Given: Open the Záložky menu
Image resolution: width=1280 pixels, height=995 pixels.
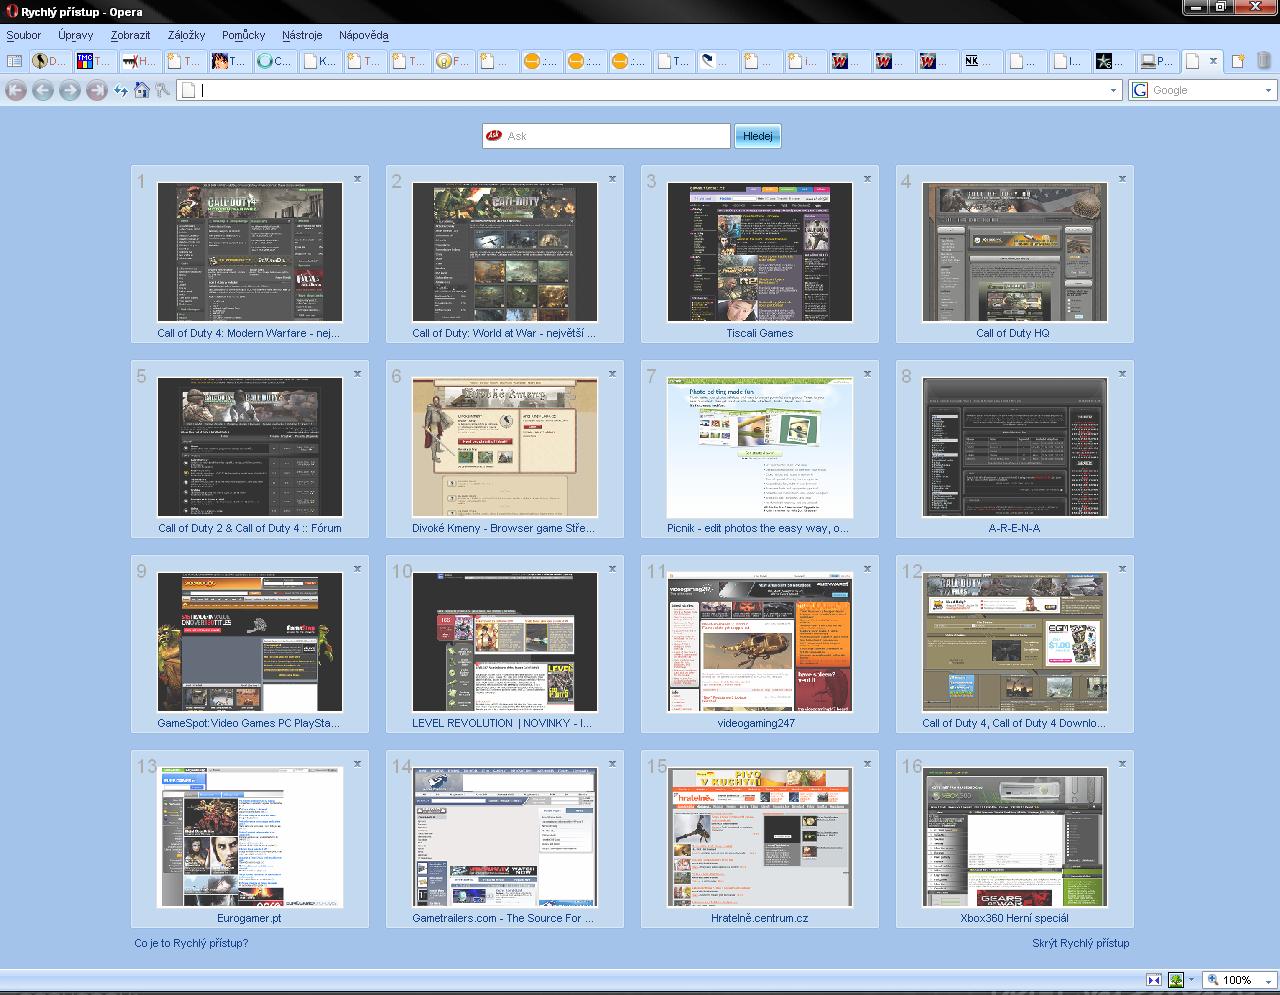Looking at the screenshot, I should coord(186,35).
